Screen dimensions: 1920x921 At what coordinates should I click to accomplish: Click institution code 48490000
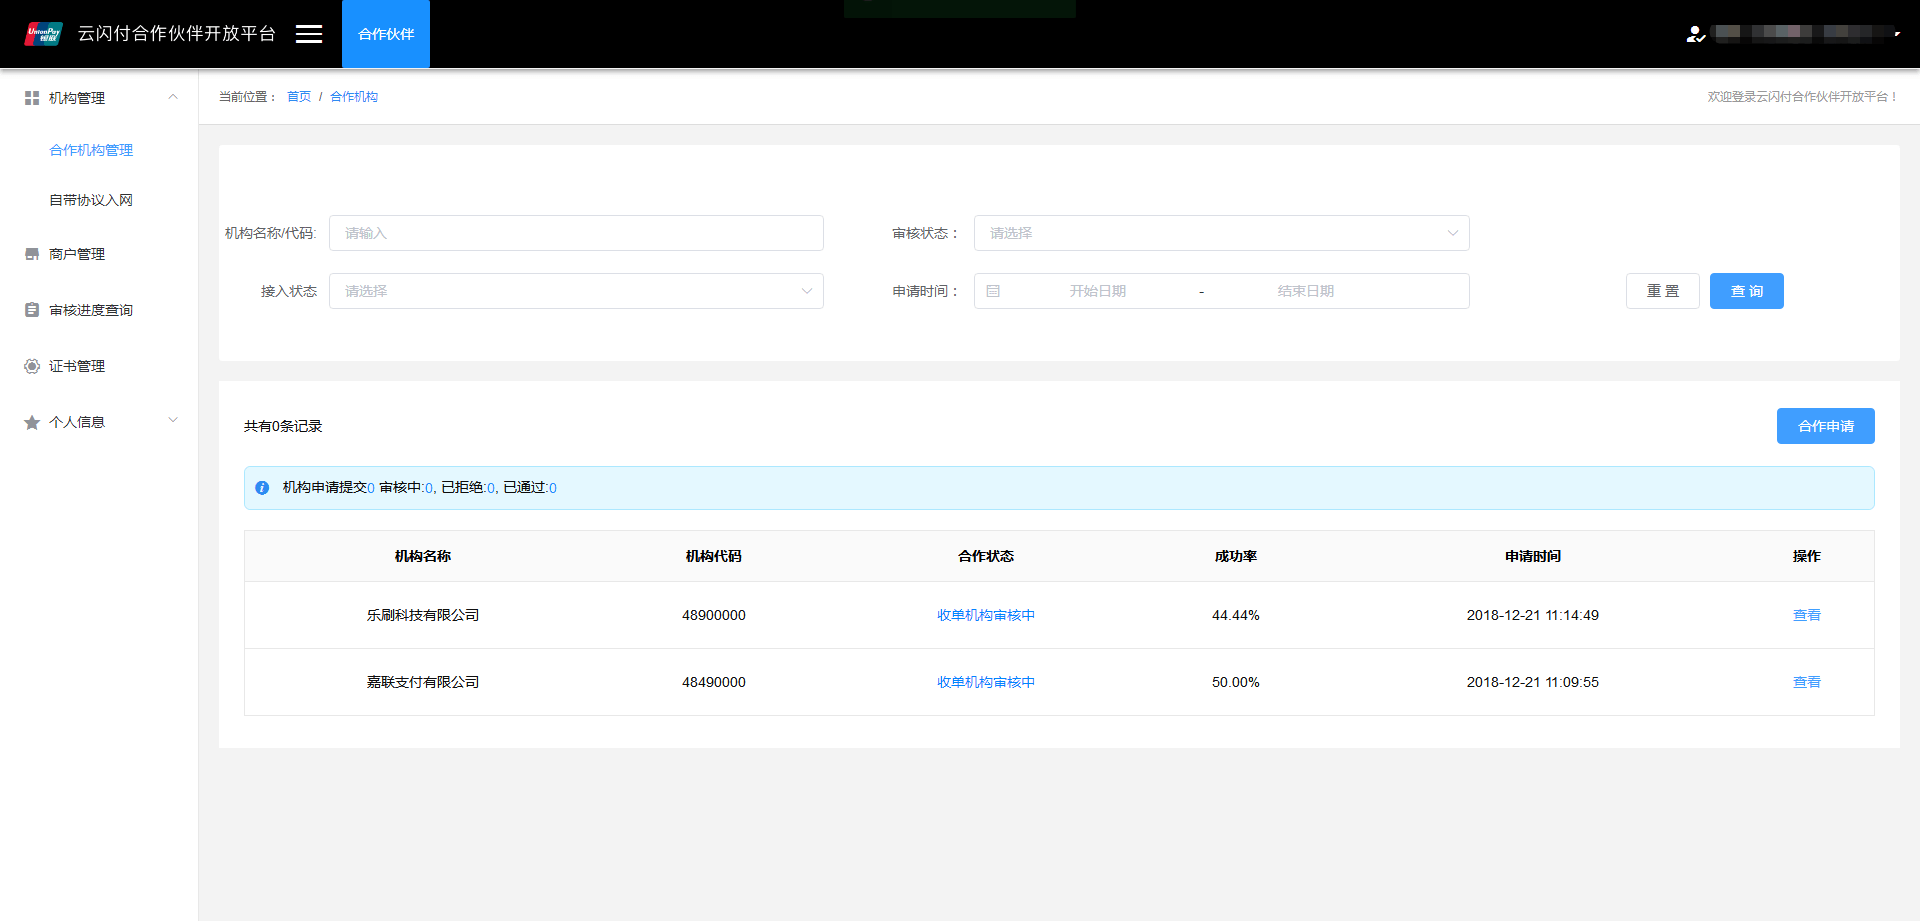click(714, 682)
